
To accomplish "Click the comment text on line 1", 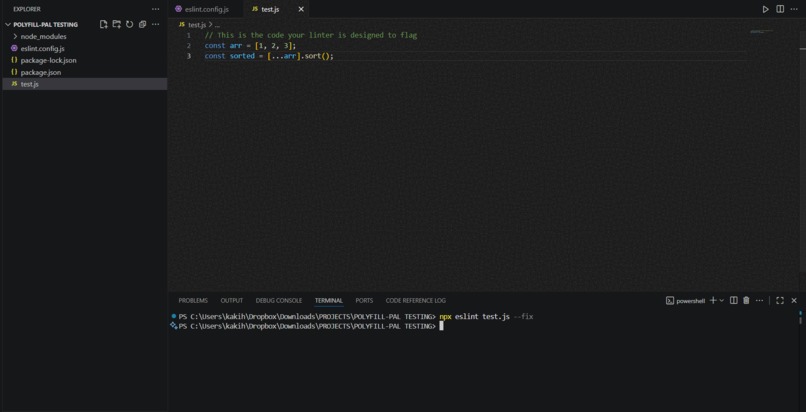I will (x=310, y=35).
